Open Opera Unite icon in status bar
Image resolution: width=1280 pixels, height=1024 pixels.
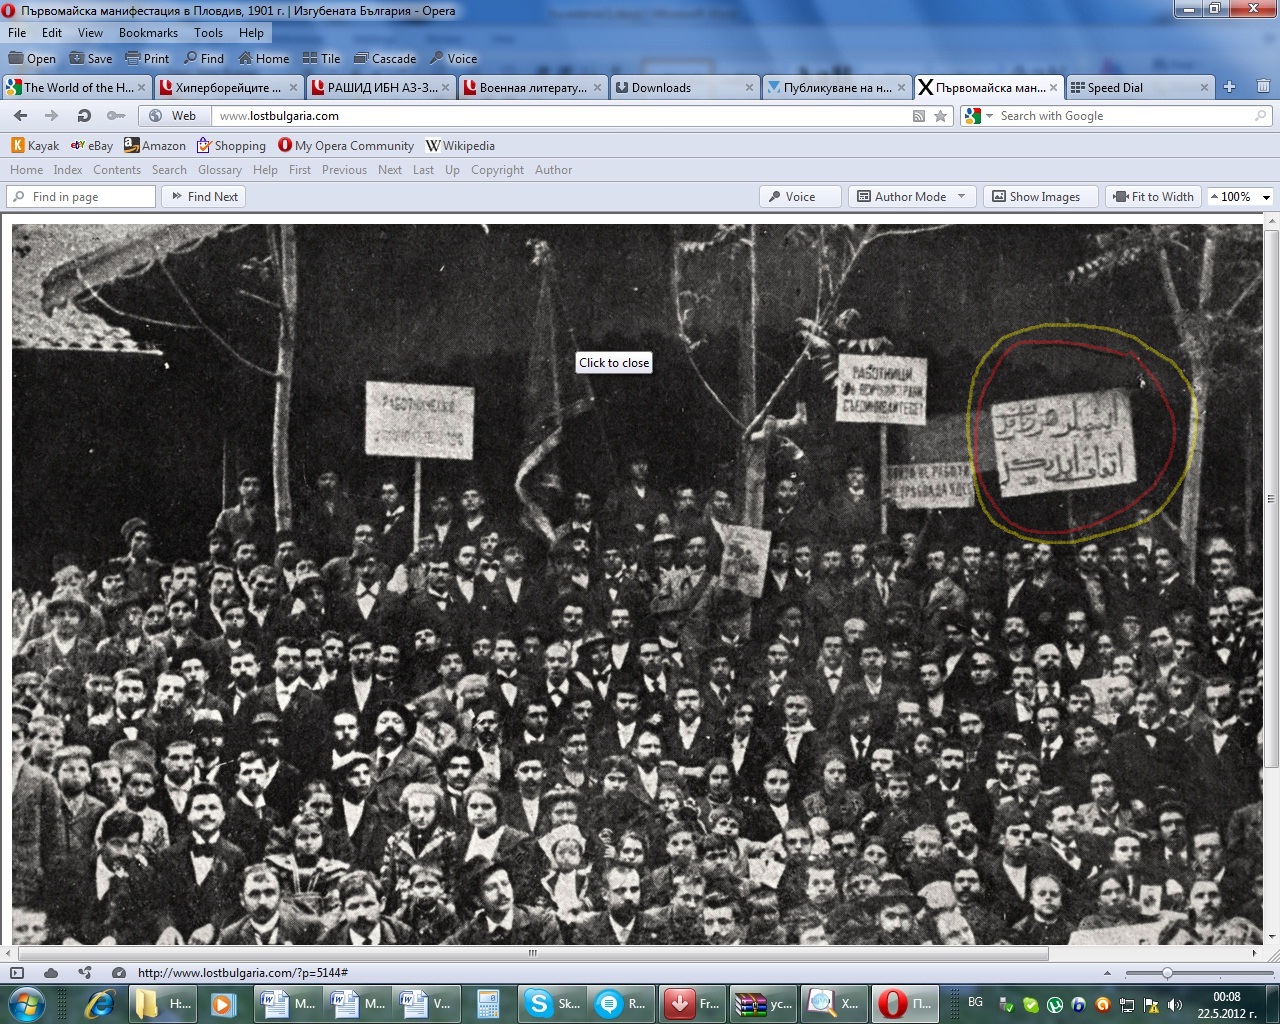tap(85, 973)
